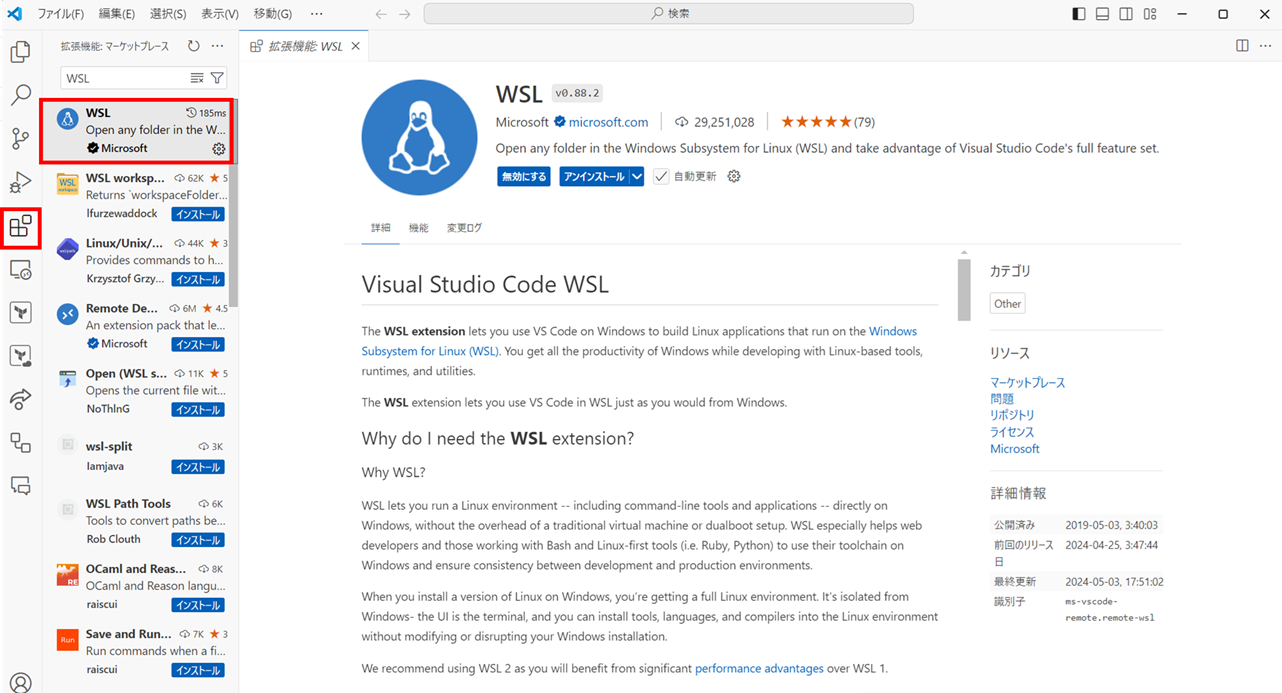Open the Run and Debug view
The height and width of the screenshot is (693, 1282).
coord(20,182)
